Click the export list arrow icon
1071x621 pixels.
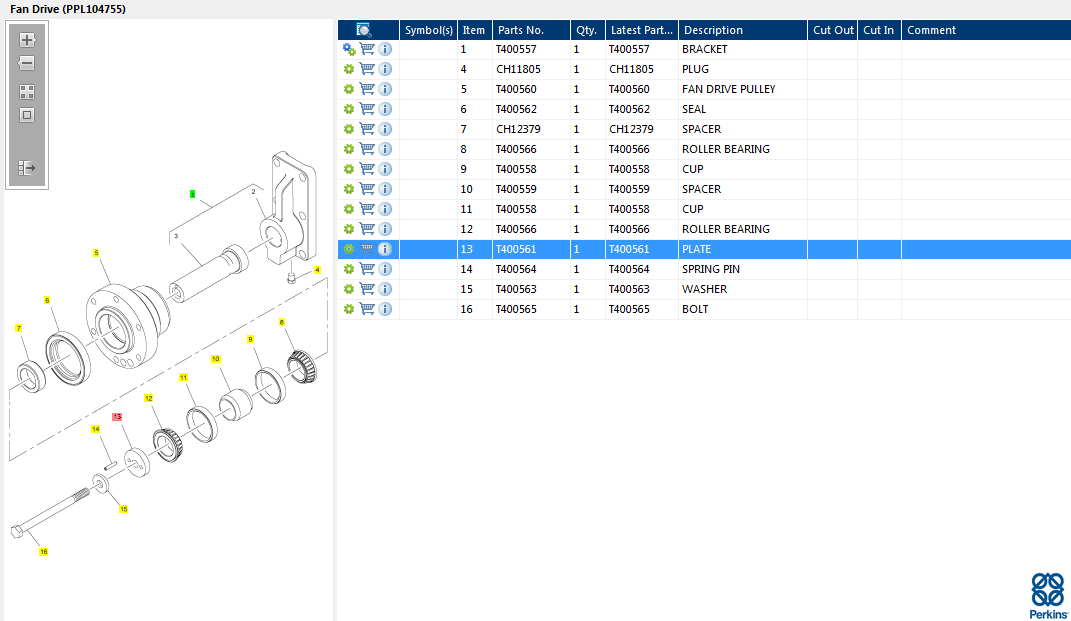click(27, 168)
